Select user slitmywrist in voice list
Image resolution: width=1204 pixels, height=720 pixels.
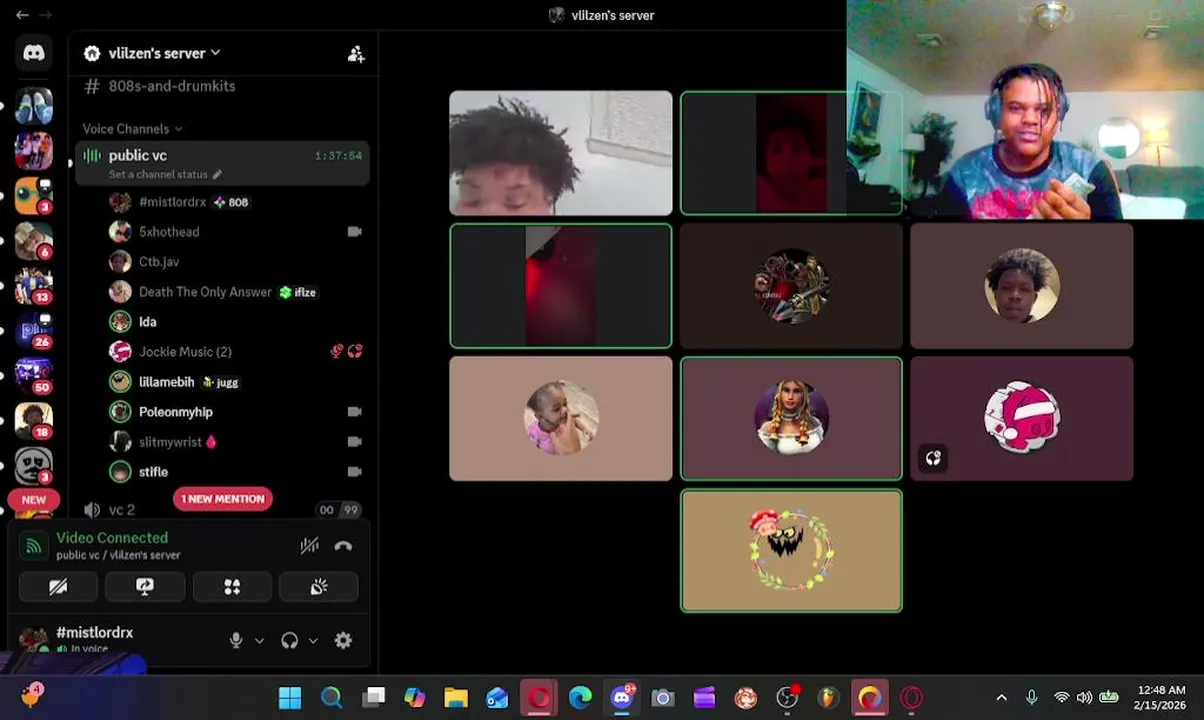pyautogui.click(x=171, y=442)
